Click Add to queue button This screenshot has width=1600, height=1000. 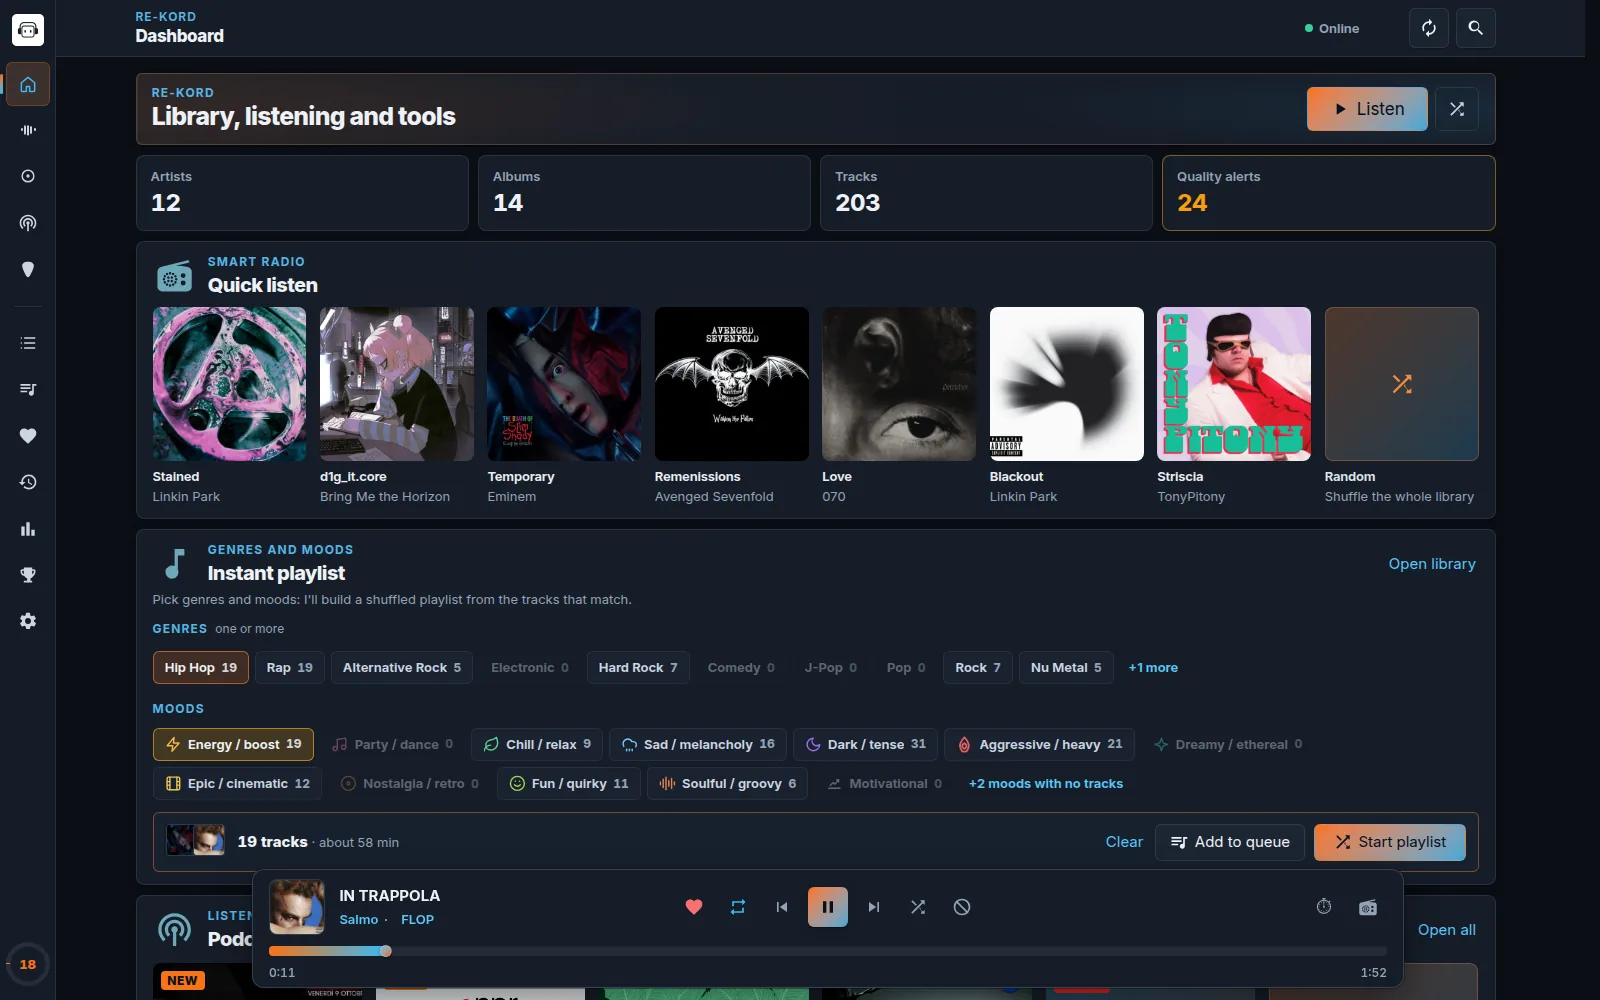(x=1230, y=842)
